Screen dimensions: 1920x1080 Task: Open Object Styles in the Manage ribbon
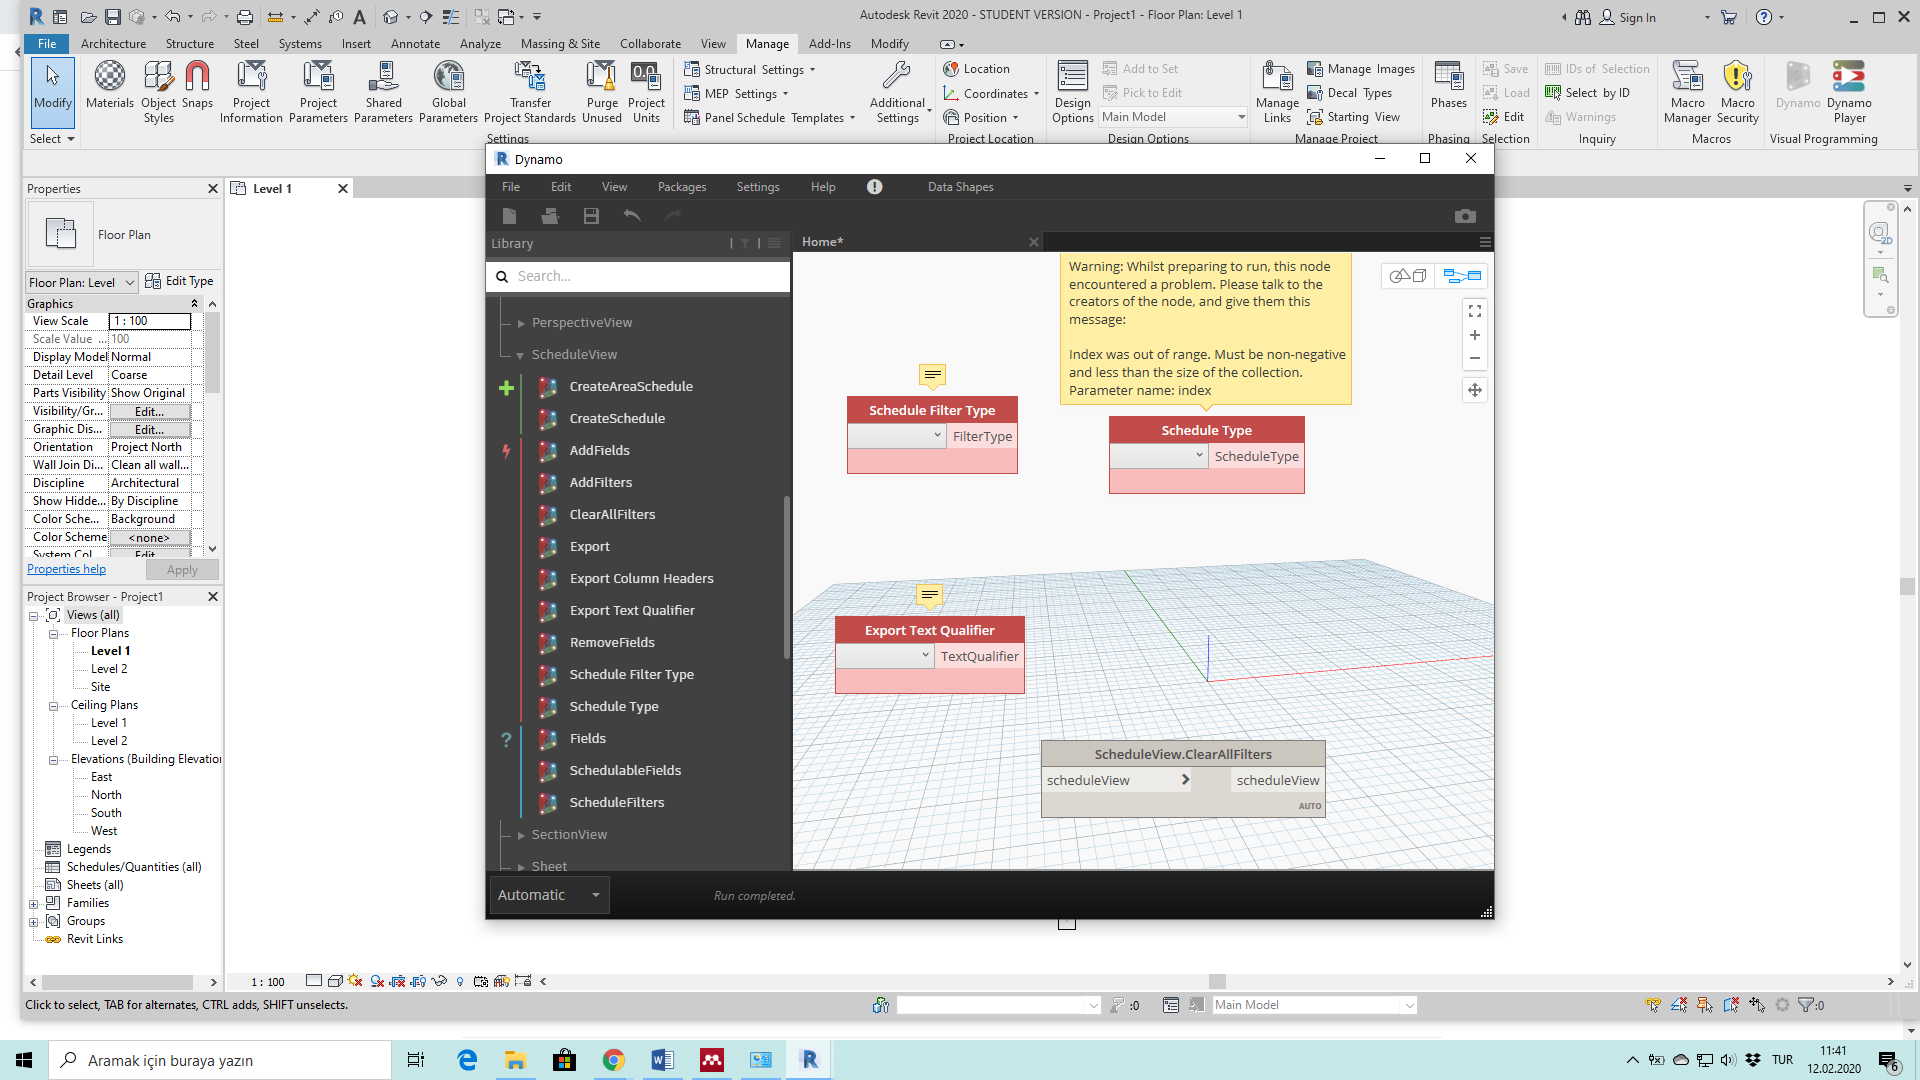[158, 92]
